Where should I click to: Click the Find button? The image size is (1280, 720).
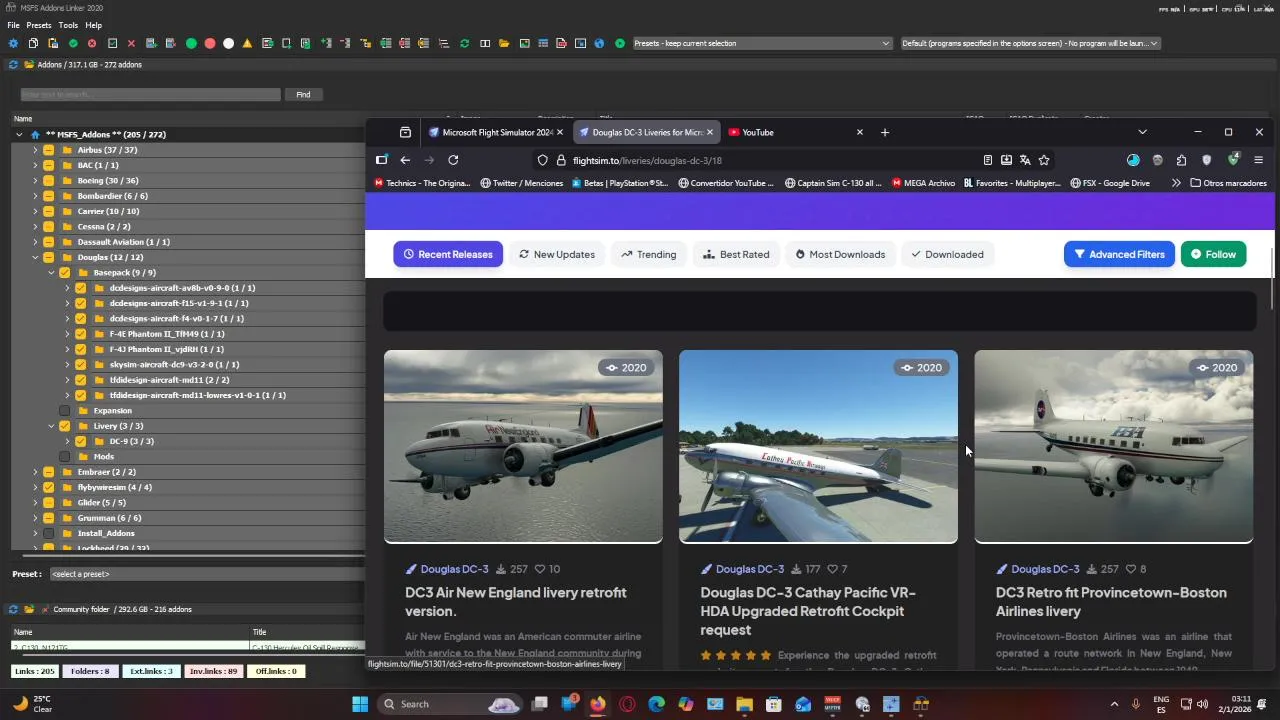(303, 94)
